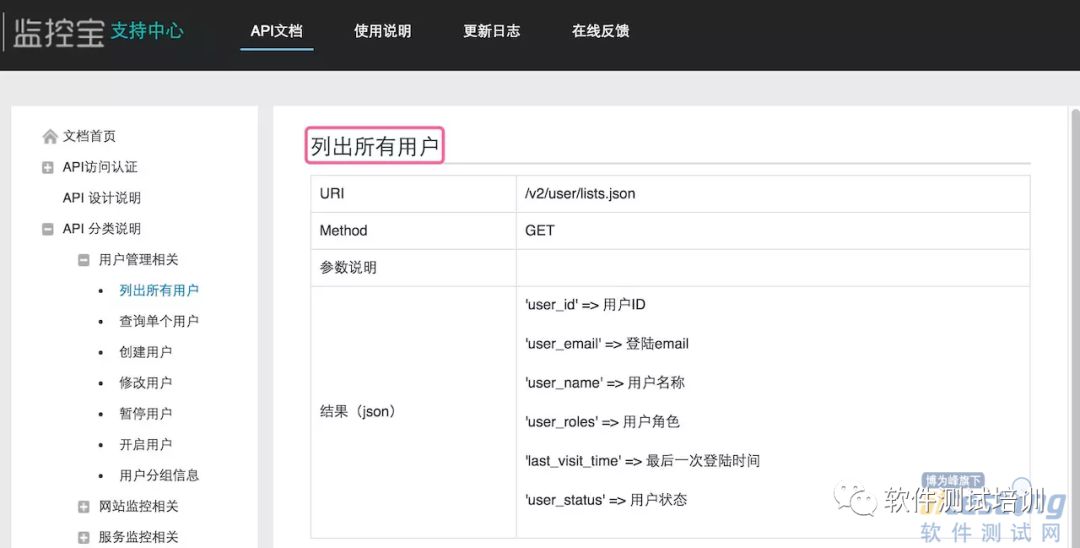
Task: Collapse the API 分类说明 section
Action: coord(48,229)
